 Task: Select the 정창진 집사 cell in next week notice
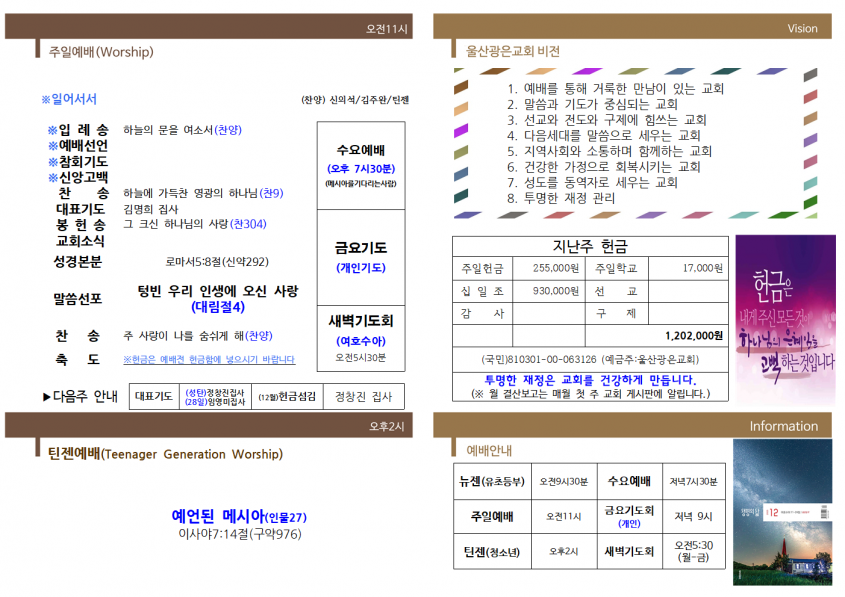364,397
